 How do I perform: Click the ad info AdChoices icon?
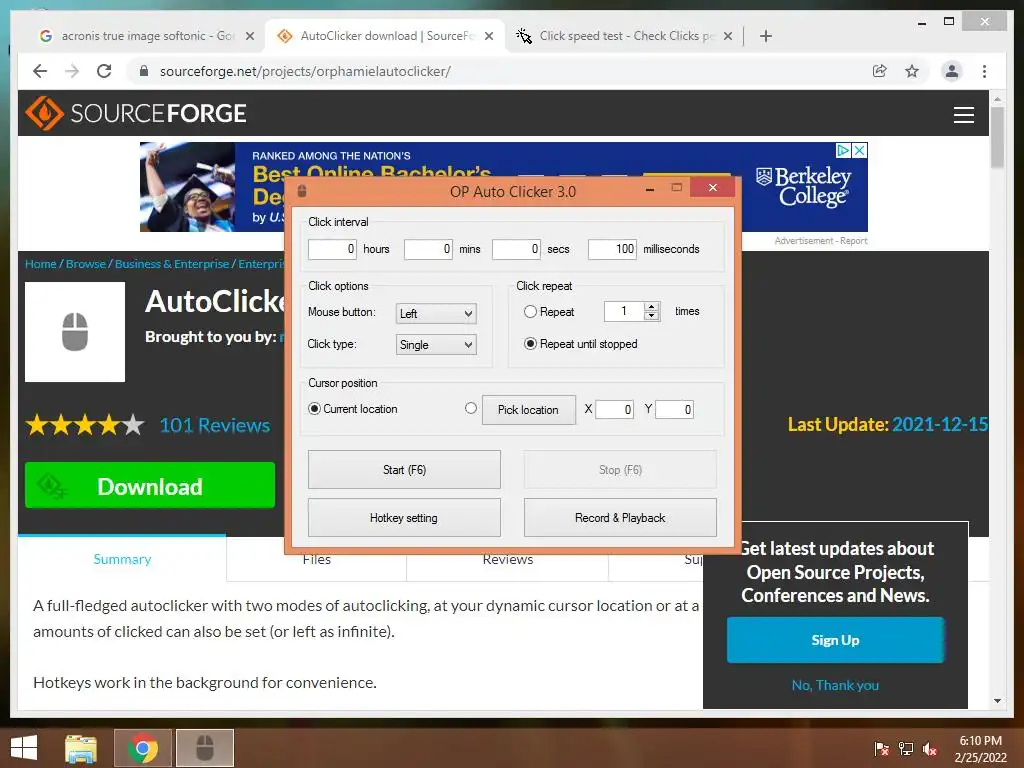[843, 150]
